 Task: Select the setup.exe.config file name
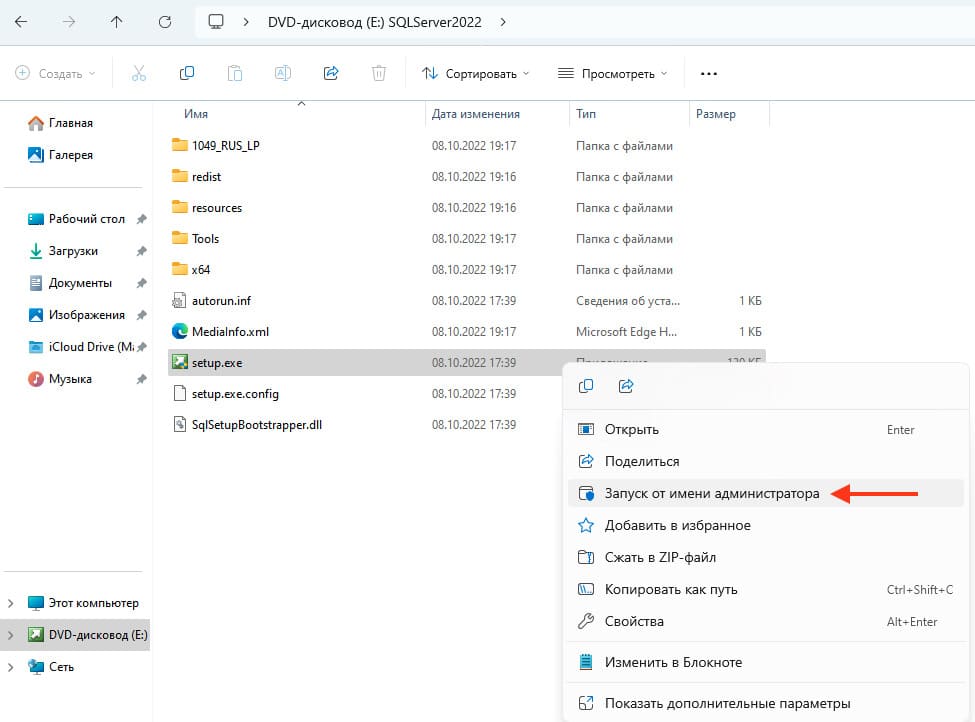[x=235, y=394]
